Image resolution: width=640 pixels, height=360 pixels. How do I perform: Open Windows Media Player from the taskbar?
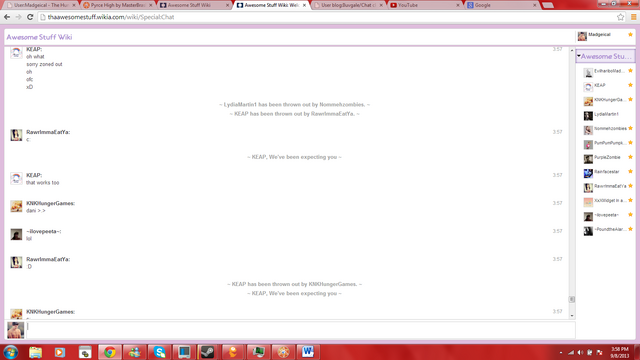[60, 352]
